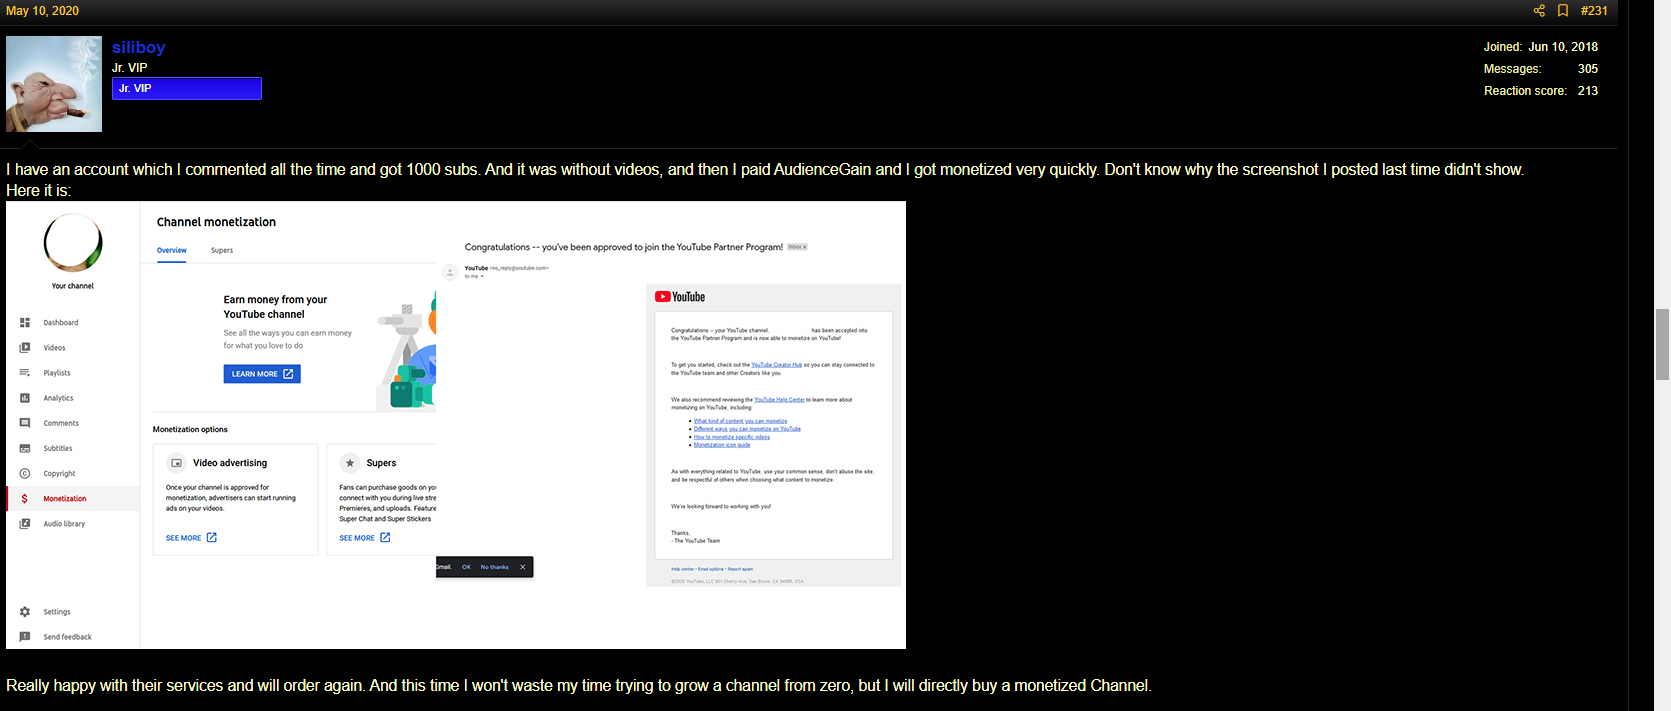
Task: Click siliboy's avatar picture
Action: (x=54, y=84)
